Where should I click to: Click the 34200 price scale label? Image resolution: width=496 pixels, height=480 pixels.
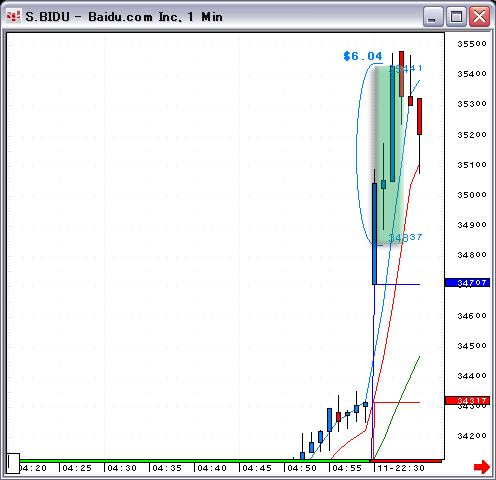pyautogui.click(x=472, y=436)
